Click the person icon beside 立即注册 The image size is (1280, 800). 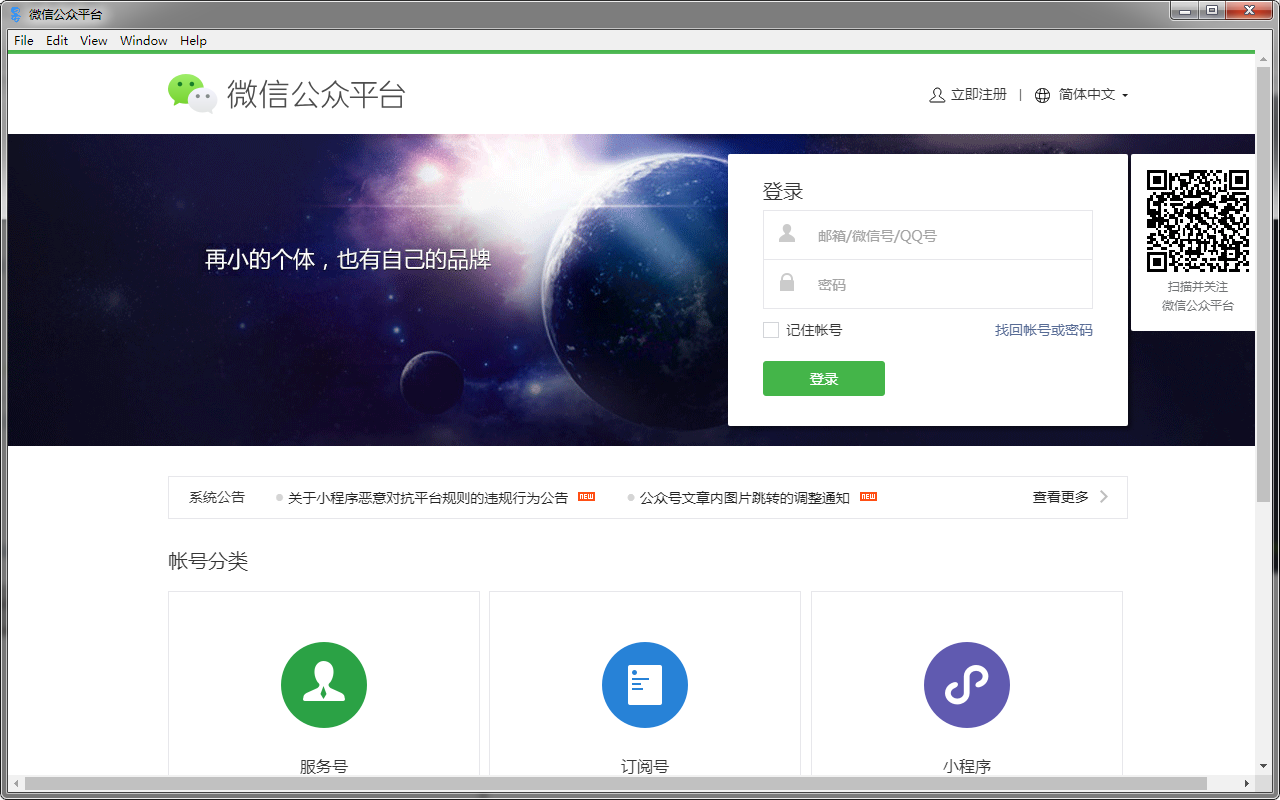pos(936,94)
